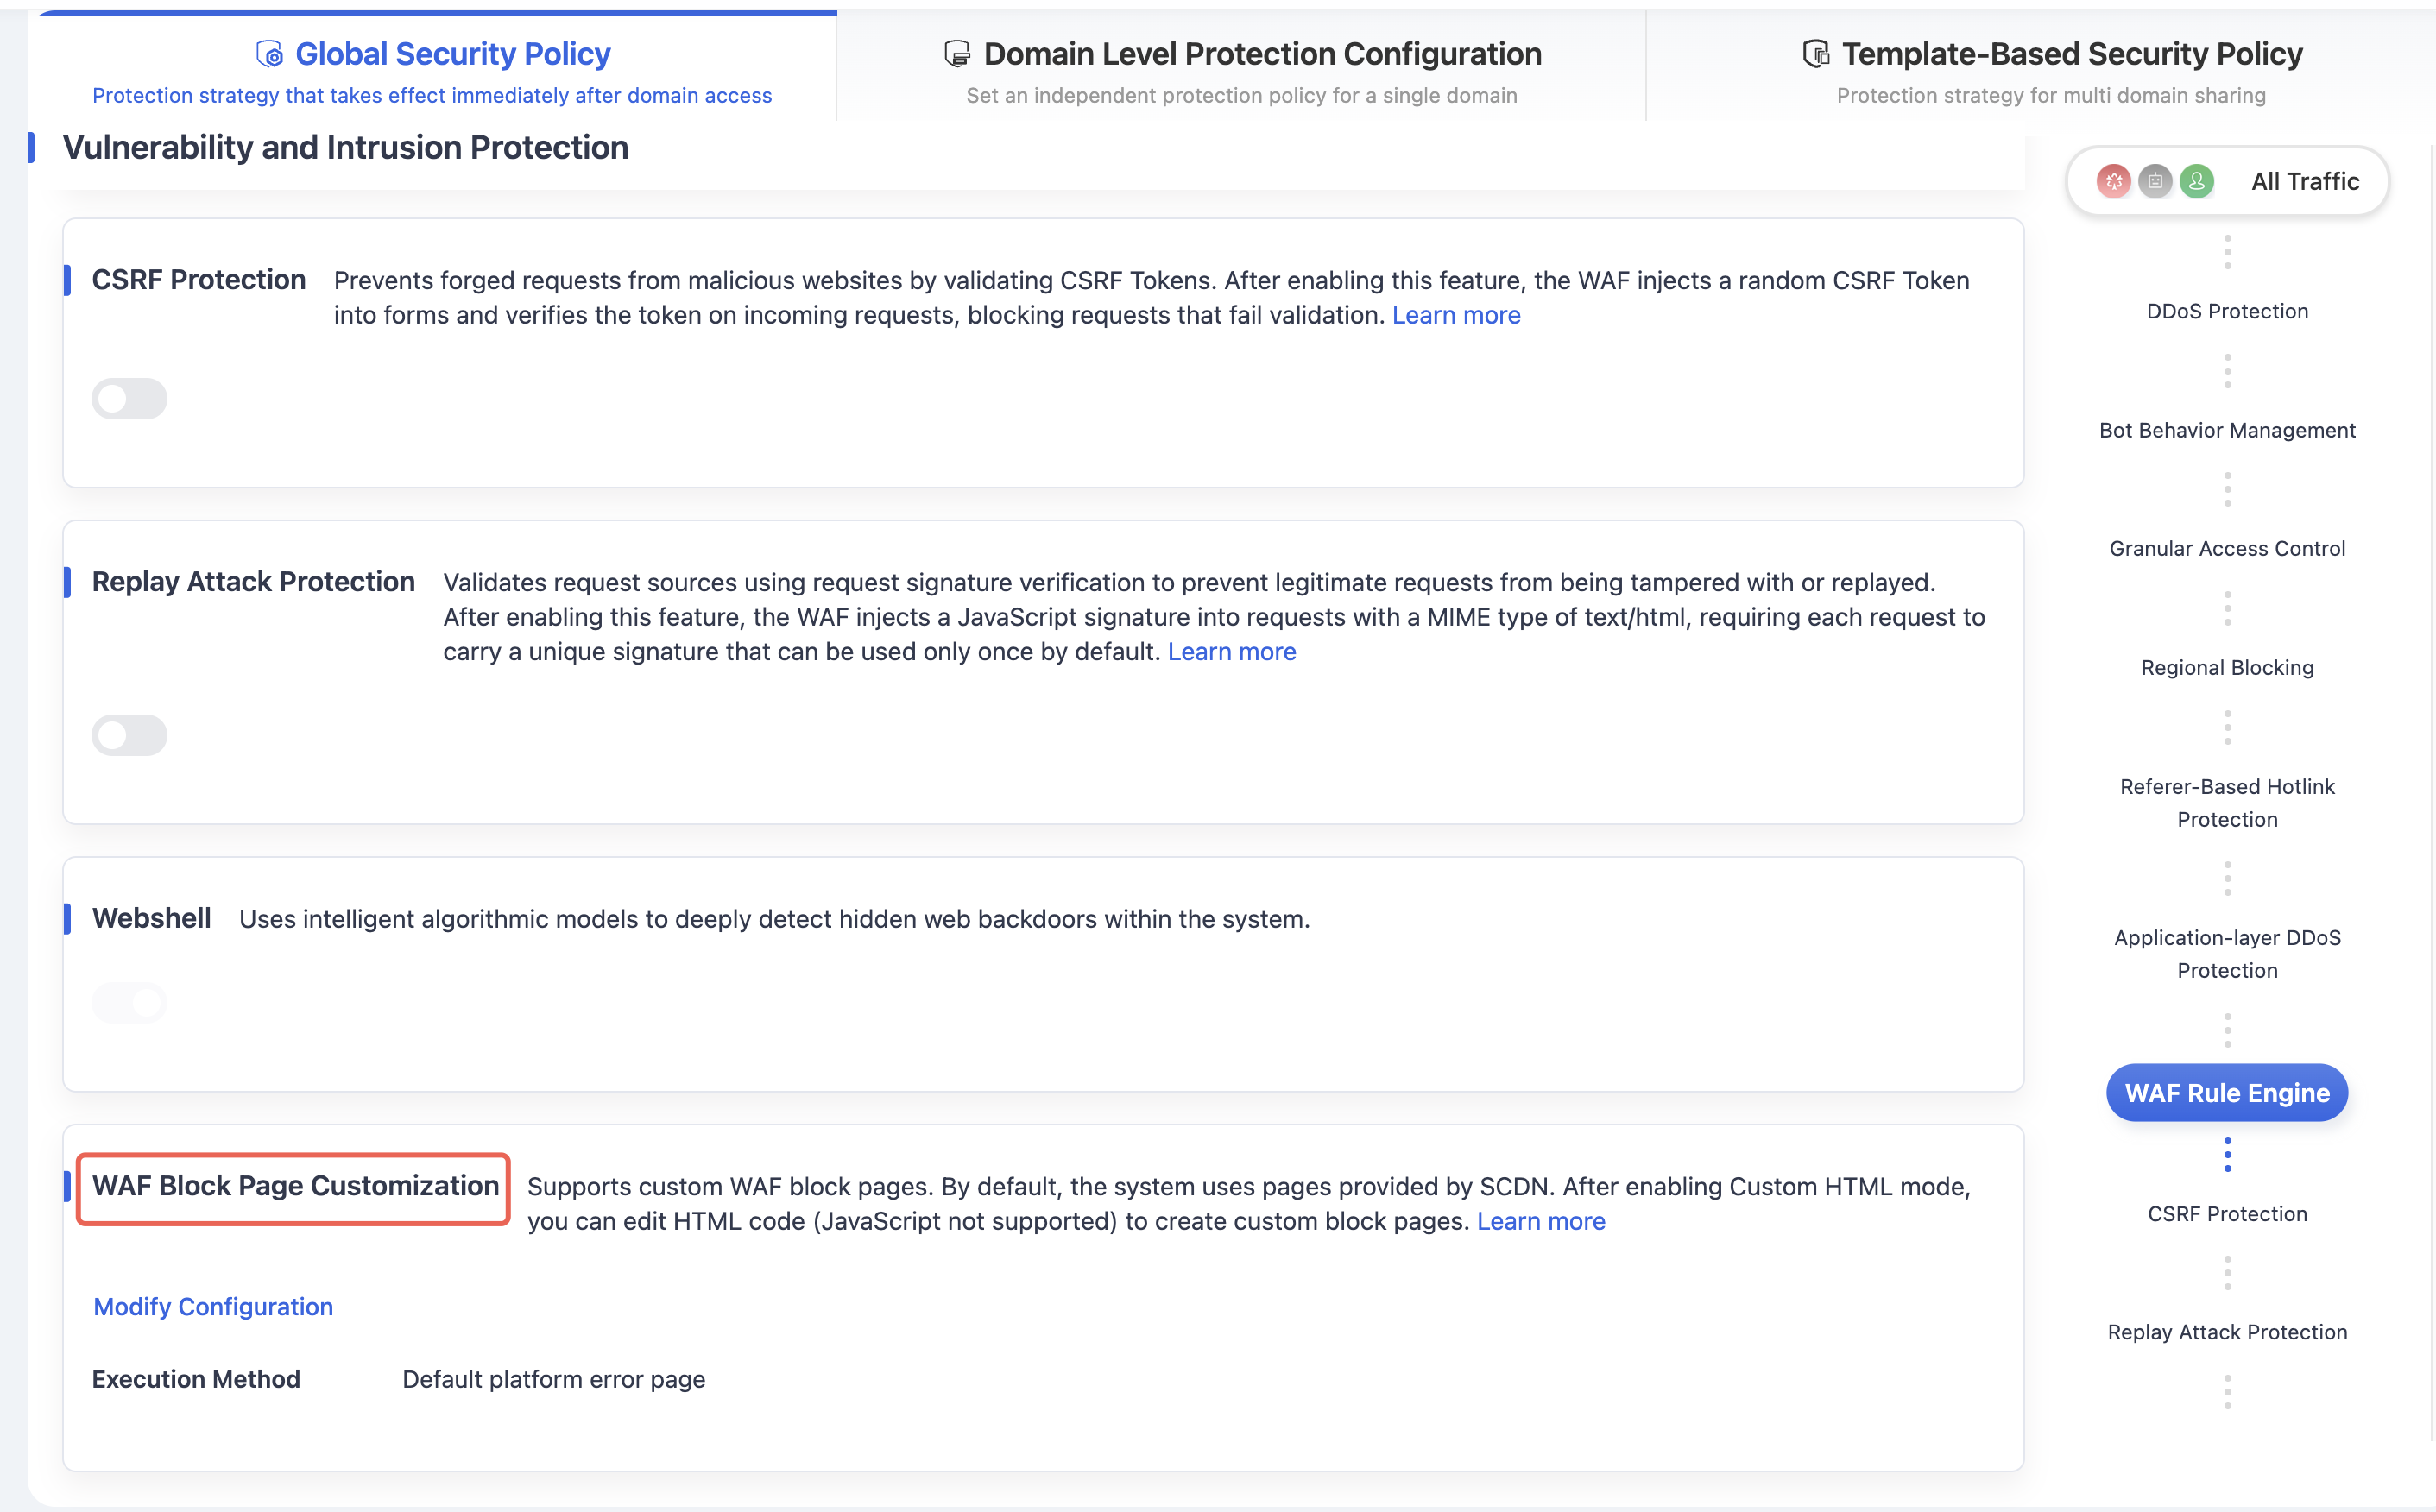
Task: Open Learn more for Replay Attack Protection
Action: coord(1232,652)
